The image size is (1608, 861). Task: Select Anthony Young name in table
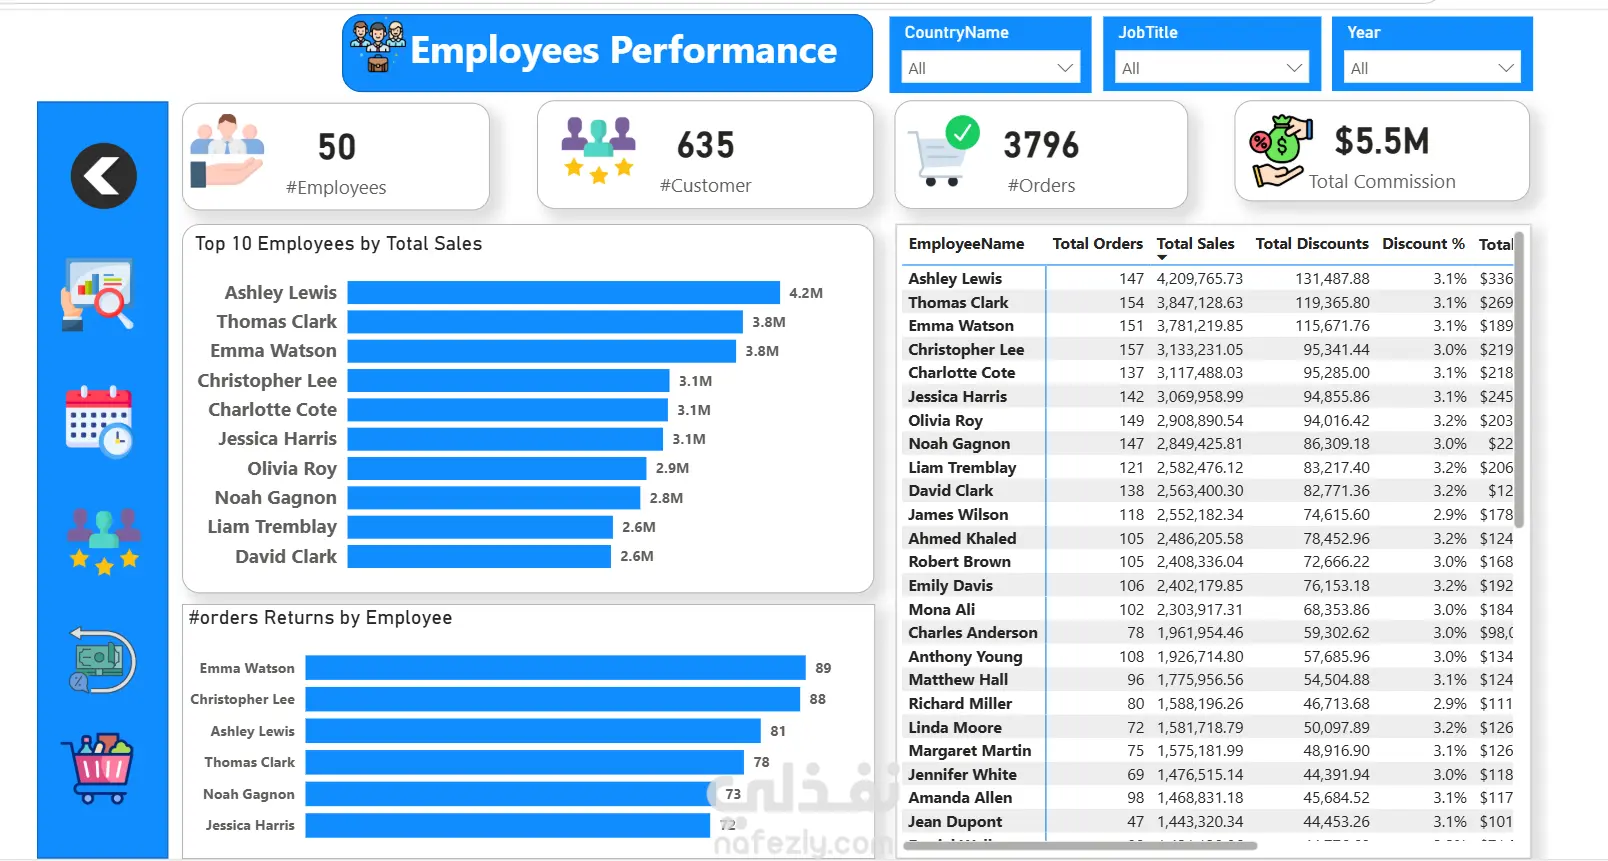tap(965, 657)
